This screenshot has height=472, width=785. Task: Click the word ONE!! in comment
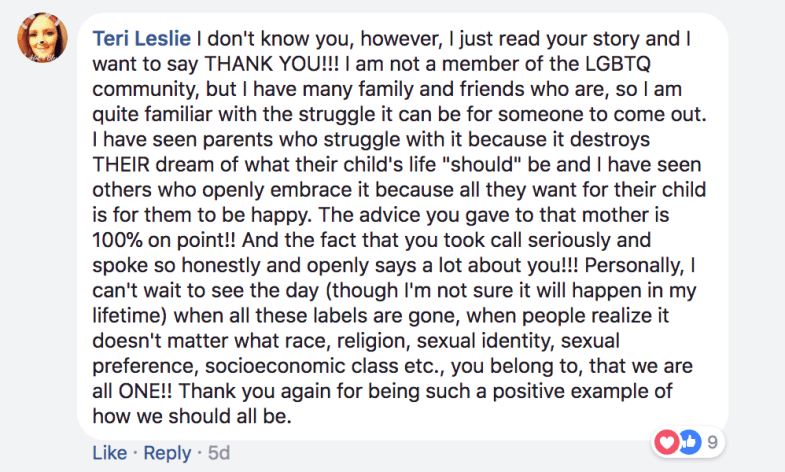145,391
